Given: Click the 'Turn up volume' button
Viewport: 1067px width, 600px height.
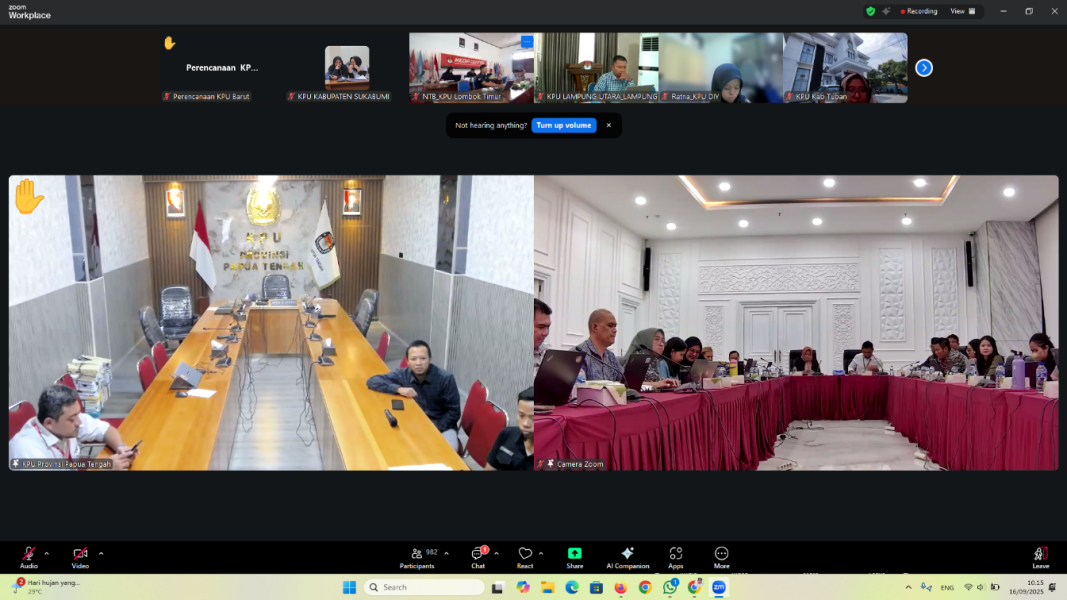Looking at the screenshot, I should [564, 125].
